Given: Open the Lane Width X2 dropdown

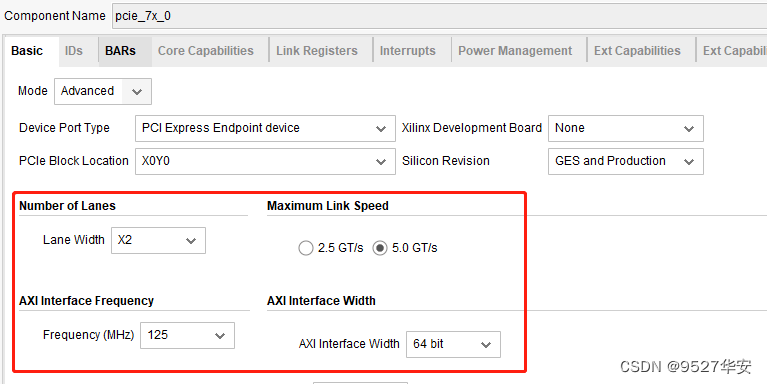Looking at the screenshot, I should coord(158,240).
